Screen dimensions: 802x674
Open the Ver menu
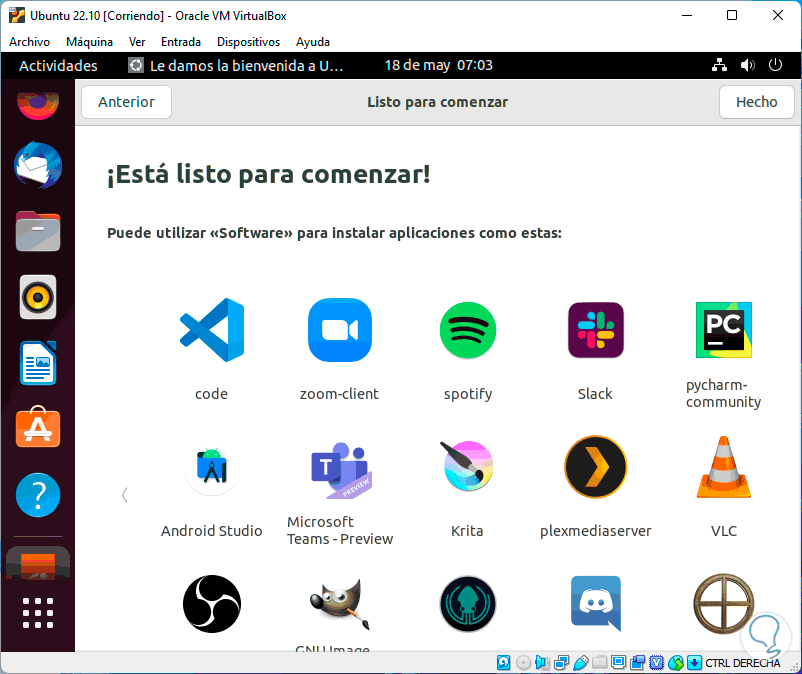pos(137,42)
